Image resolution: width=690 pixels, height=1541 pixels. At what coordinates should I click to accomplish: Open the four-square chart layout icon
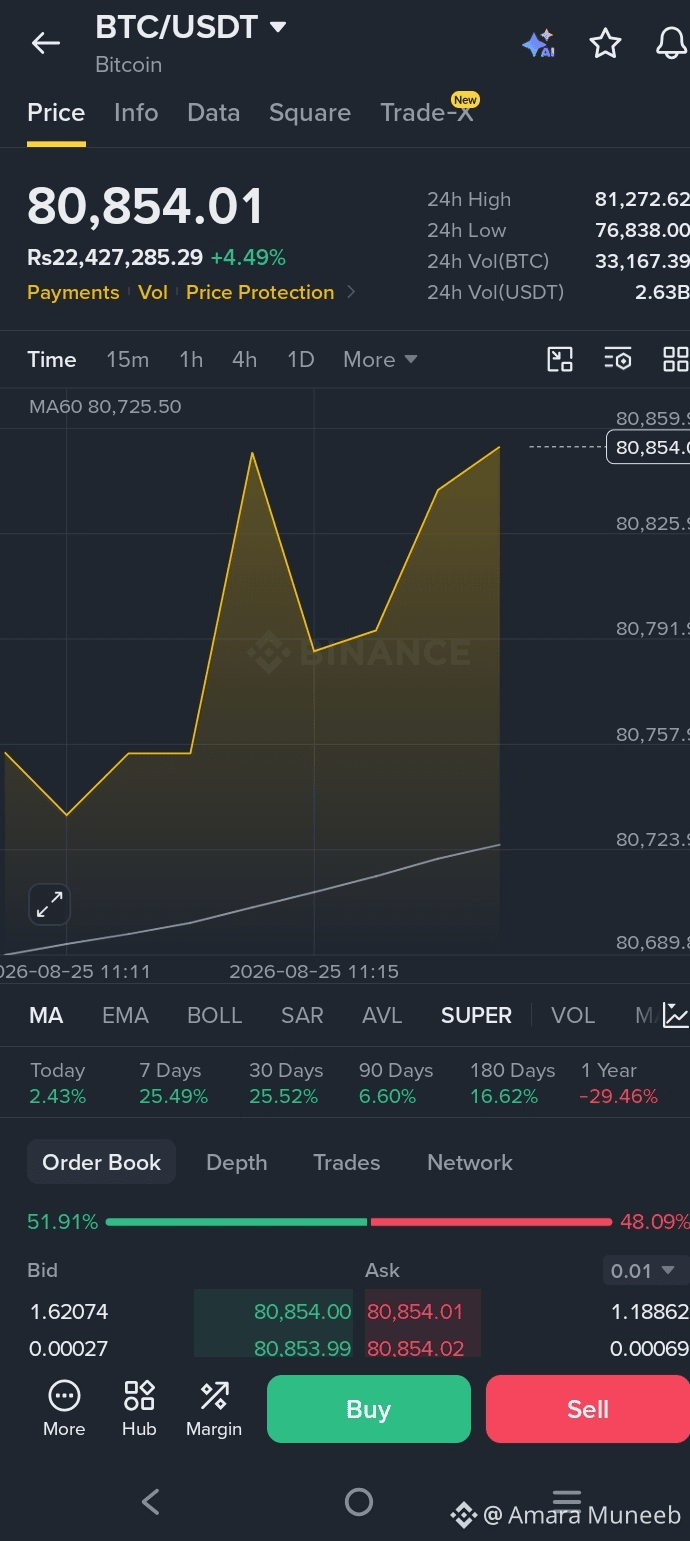coord(676,360)
